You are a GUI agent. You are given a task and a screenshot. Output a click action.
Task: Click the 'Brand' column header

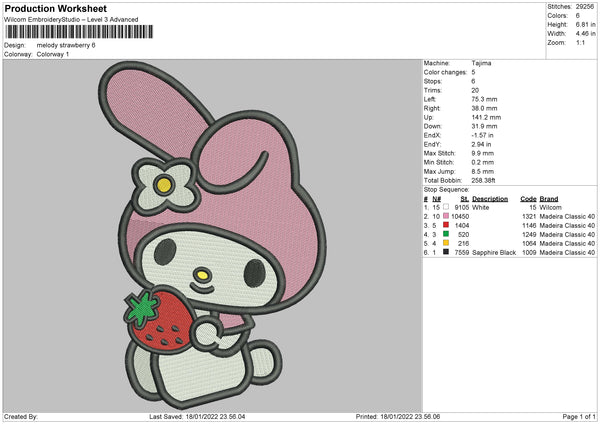pyautogui.click(x=549, y=199)
